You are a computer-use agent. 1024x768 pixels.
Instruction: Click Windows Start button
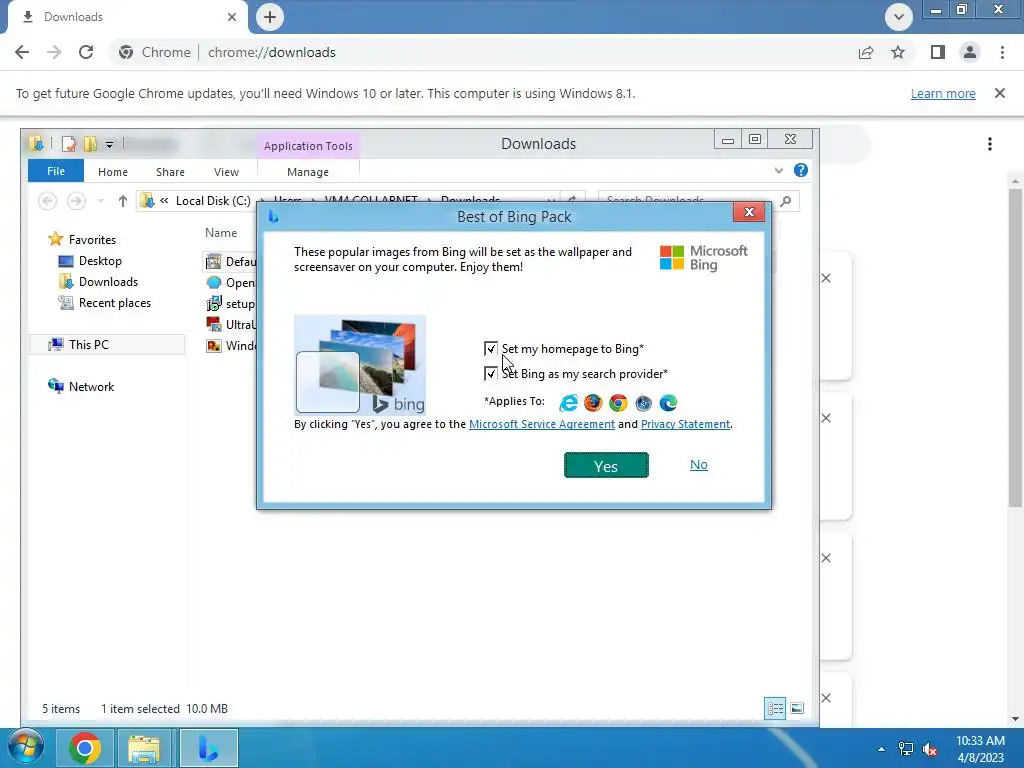pos(25,748)
